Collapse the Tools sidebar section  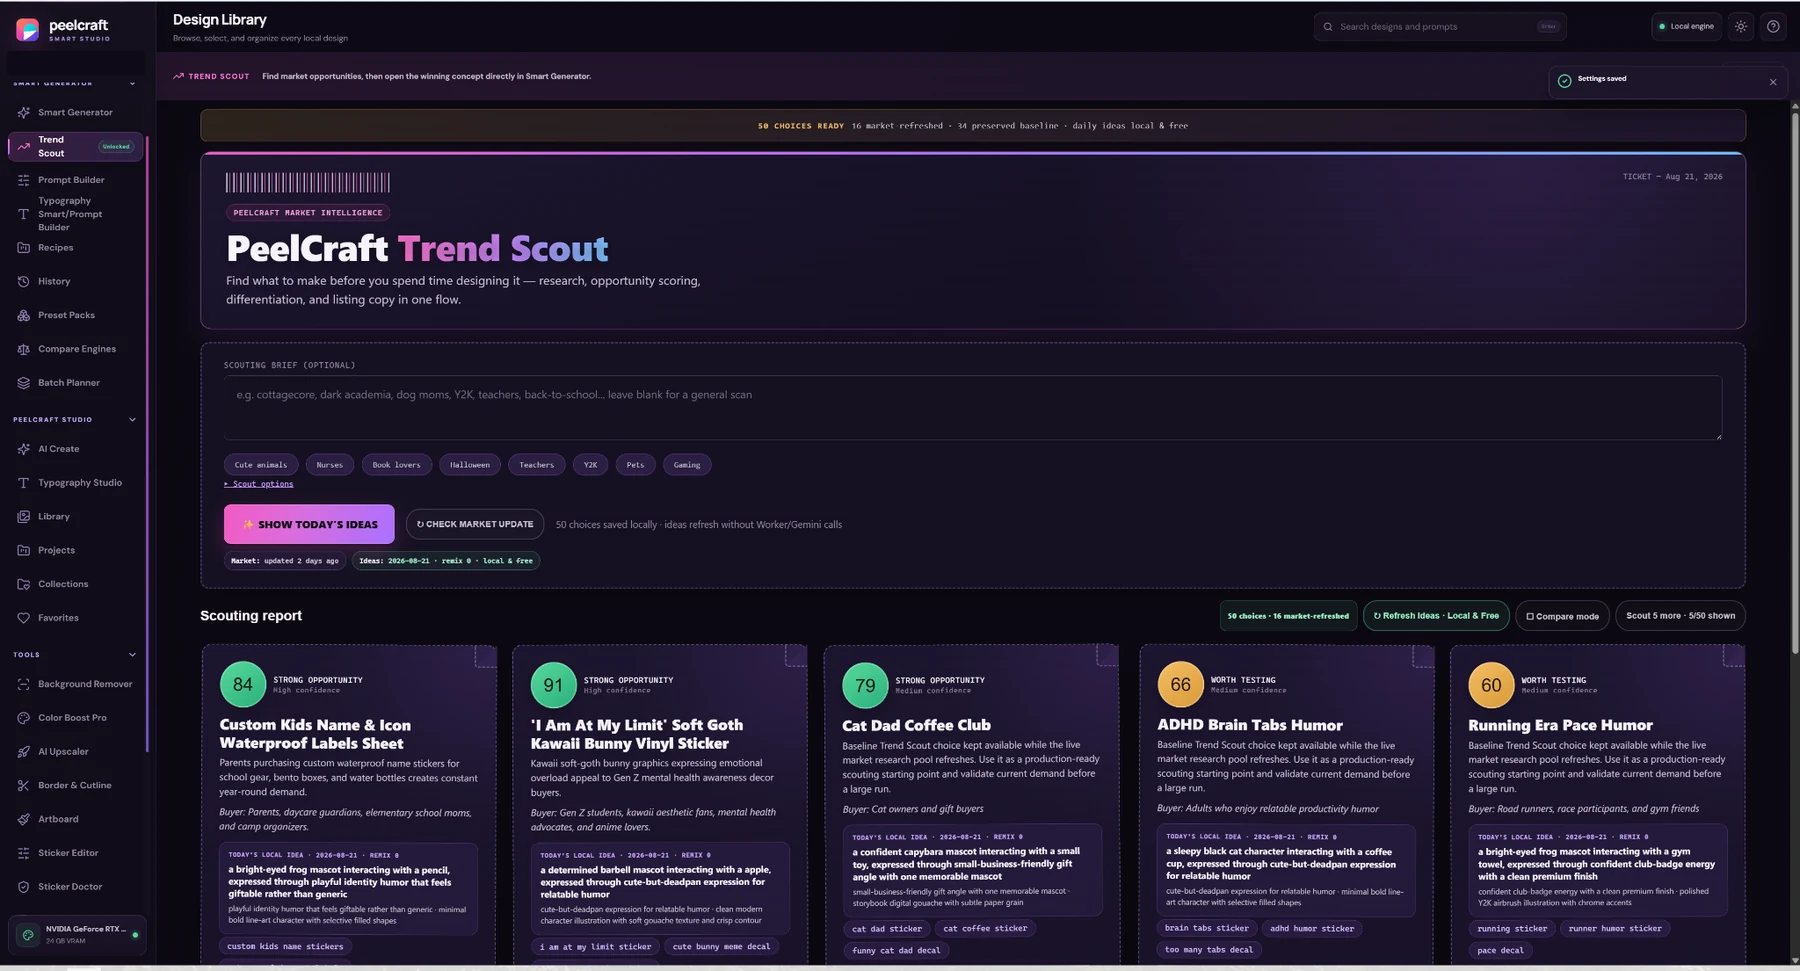click(132, 655)
